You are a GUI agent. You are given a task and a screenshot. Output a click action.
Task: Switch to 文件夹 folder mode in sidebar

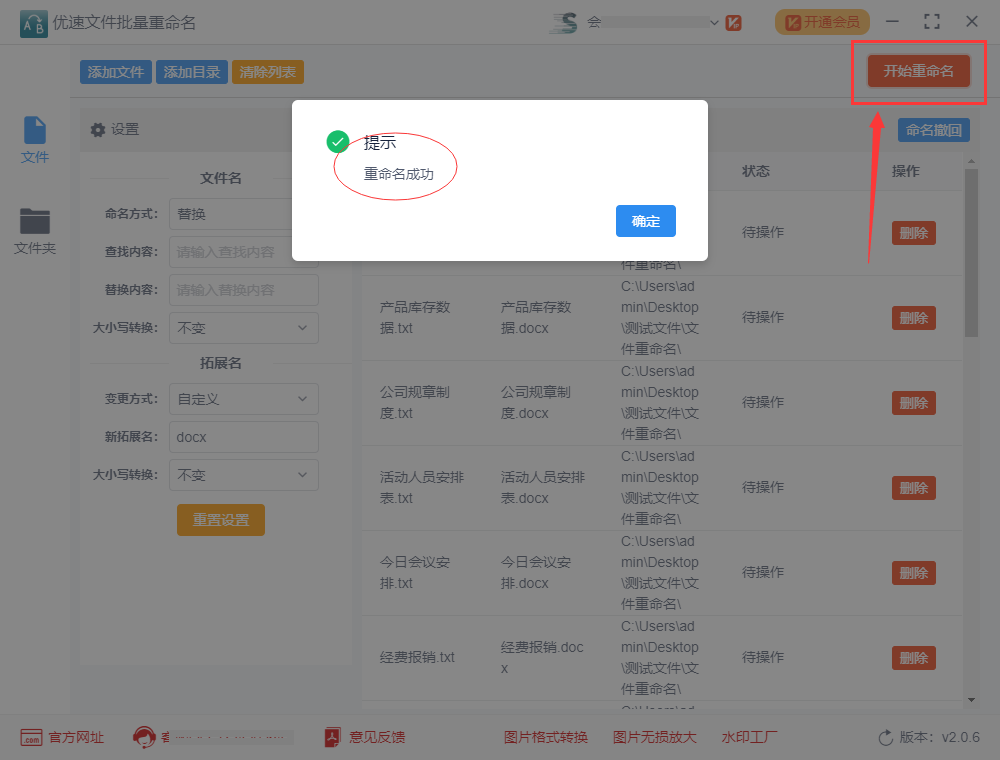pos(35,231)
